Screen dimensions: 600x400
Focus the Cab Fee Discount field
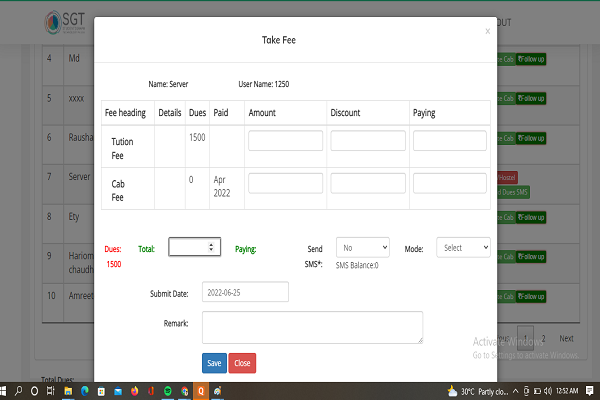(x=367, y=183)
